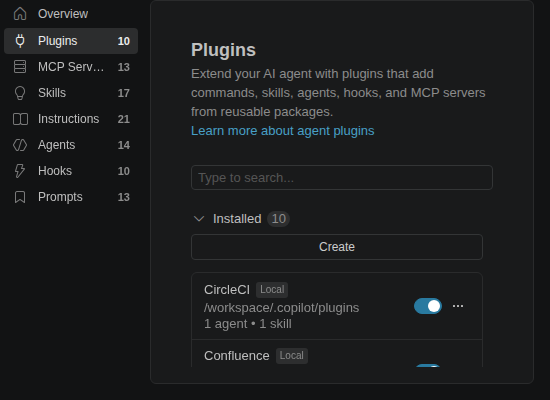Select the Skills sidebar item

(x=71, y=93)
